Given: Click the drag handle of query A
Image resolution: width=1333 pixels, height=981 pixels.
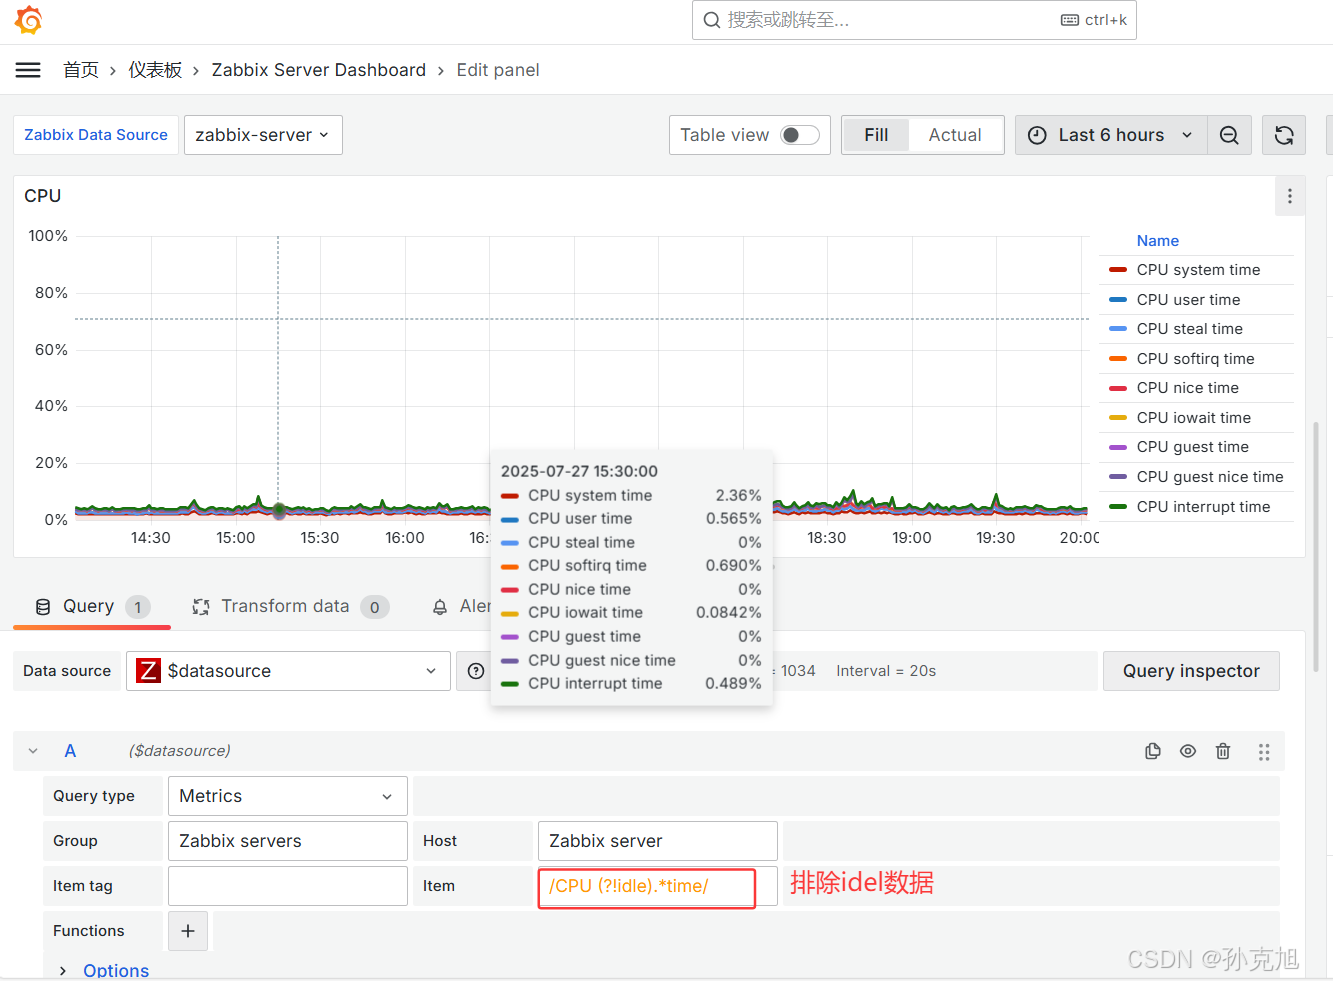Looking at the screenshot, I should pyautogui.click(x=1264, y=751).
